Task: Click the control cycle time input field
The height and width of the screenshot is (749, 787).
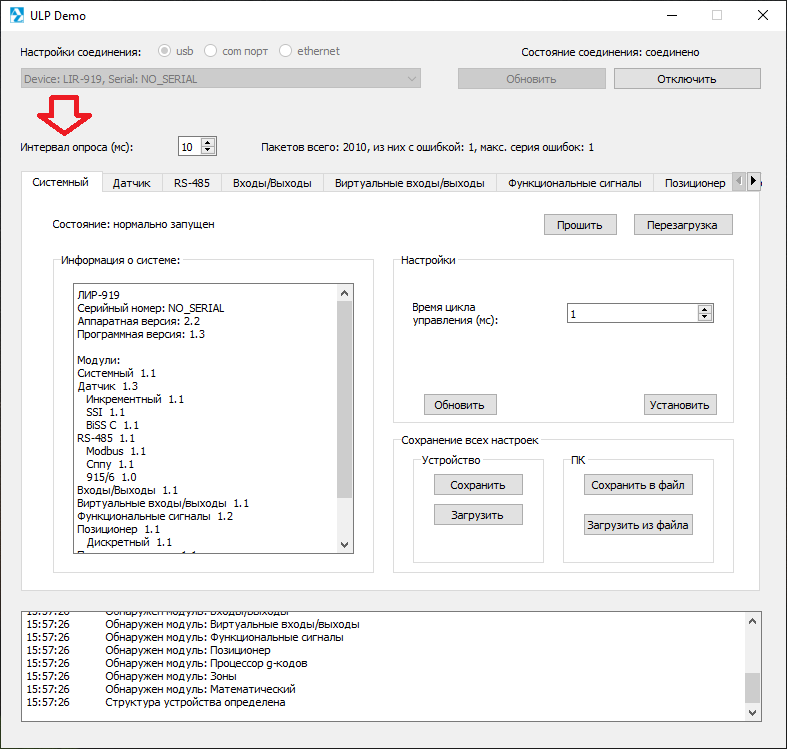Action: pyautogui.click(x=630, y=314)
